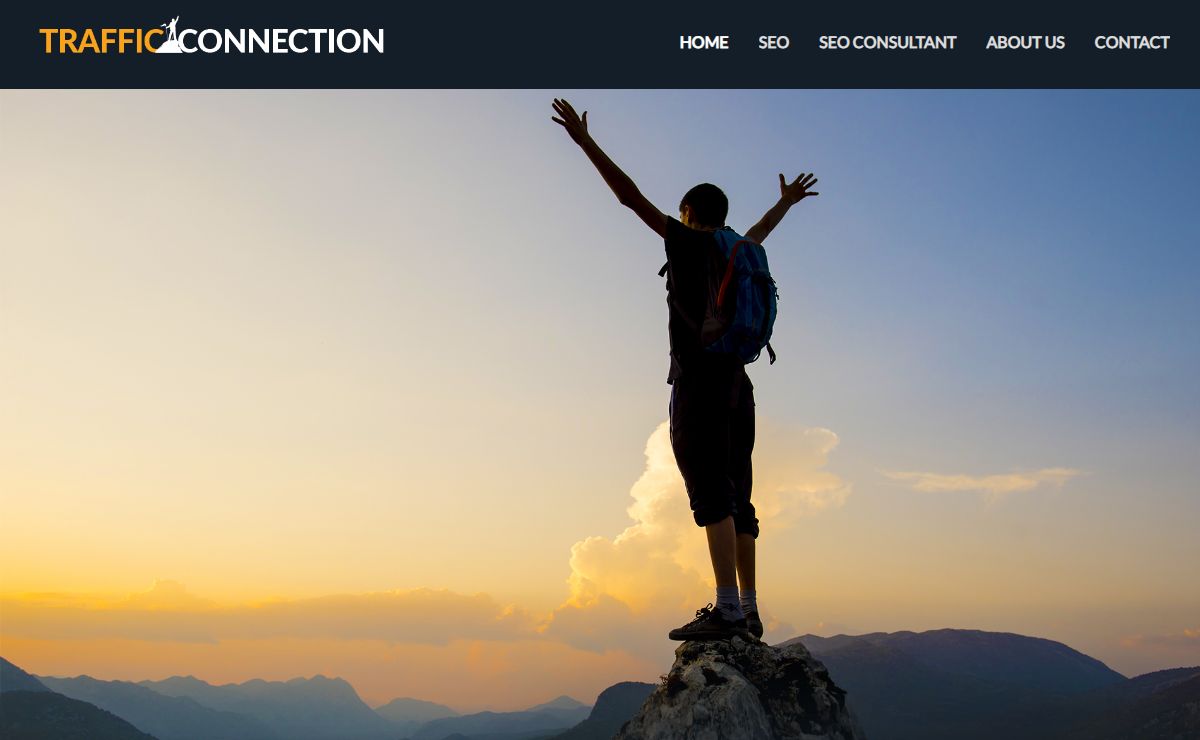Screen dimensions: 1200x740
Task: Click the hiker's raised hand on the left
Action: pos(570,120)
